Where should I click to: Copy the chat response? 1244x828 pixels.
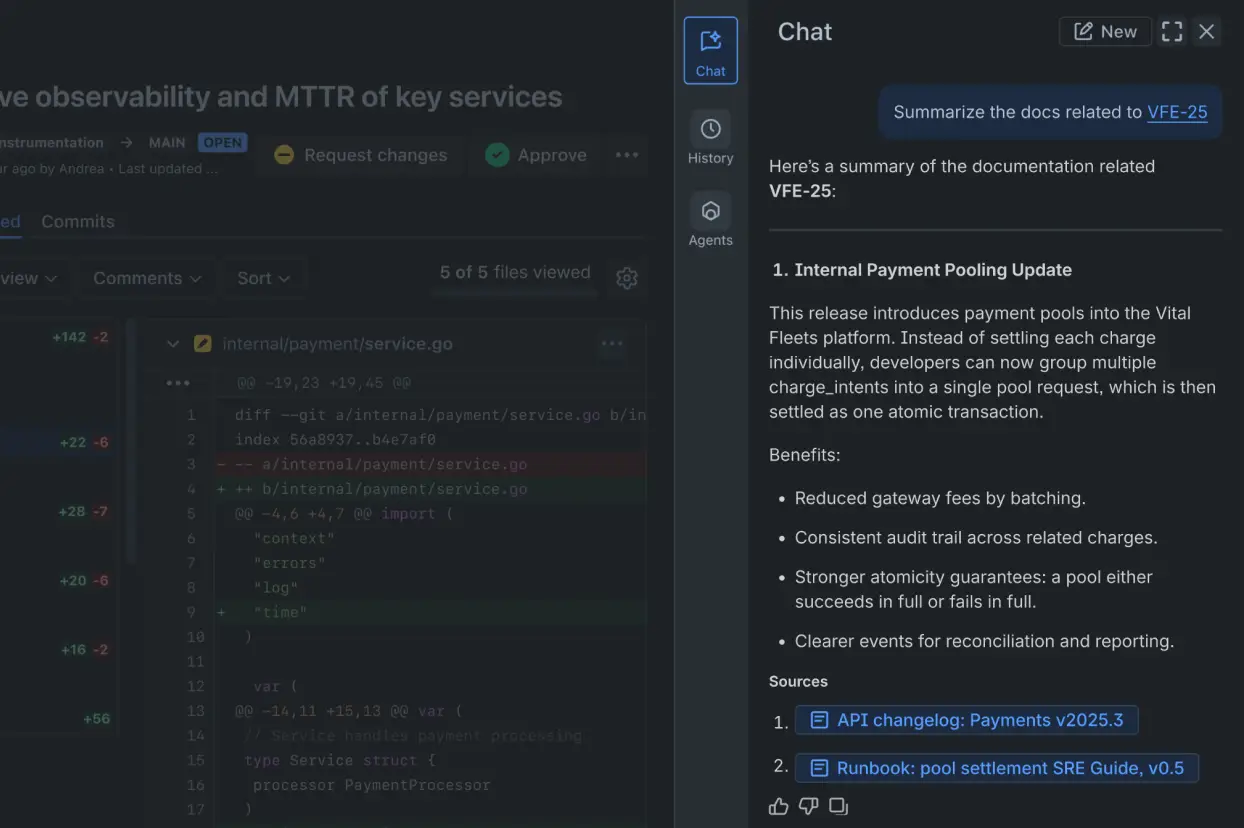(839, 806)
